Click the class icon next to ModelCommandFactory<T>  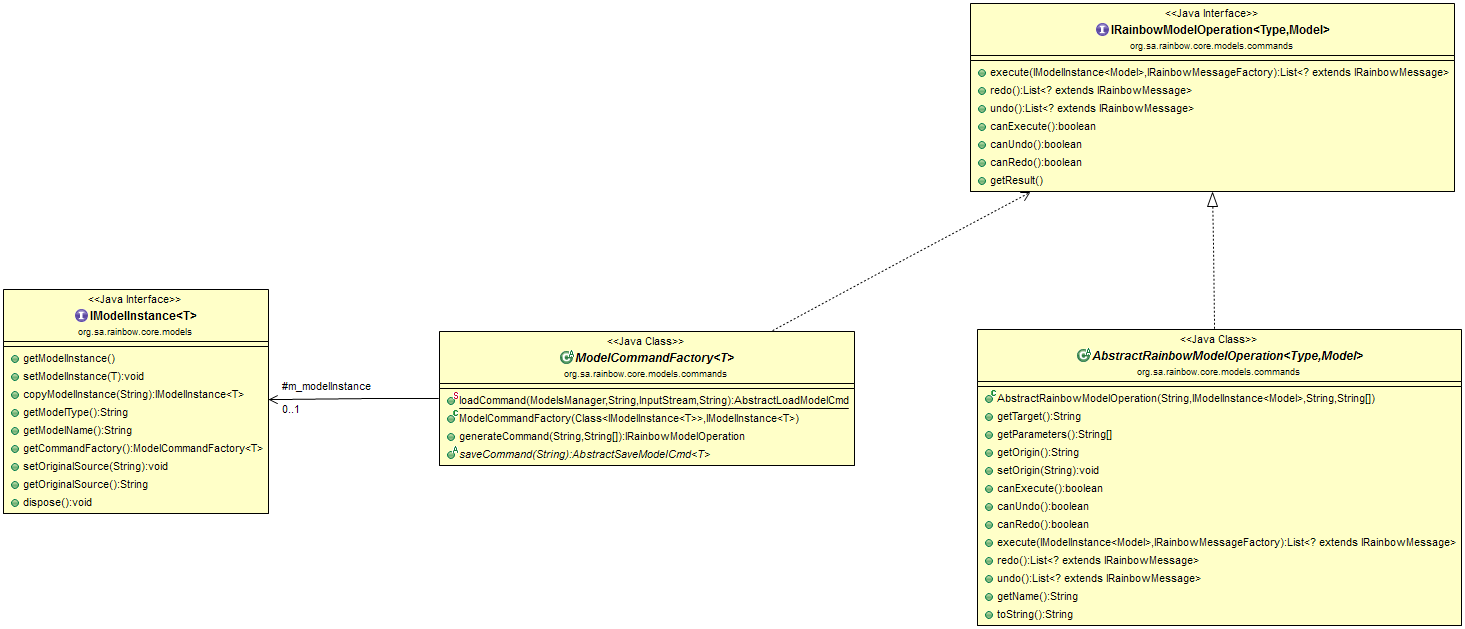[x=567, y=357]
